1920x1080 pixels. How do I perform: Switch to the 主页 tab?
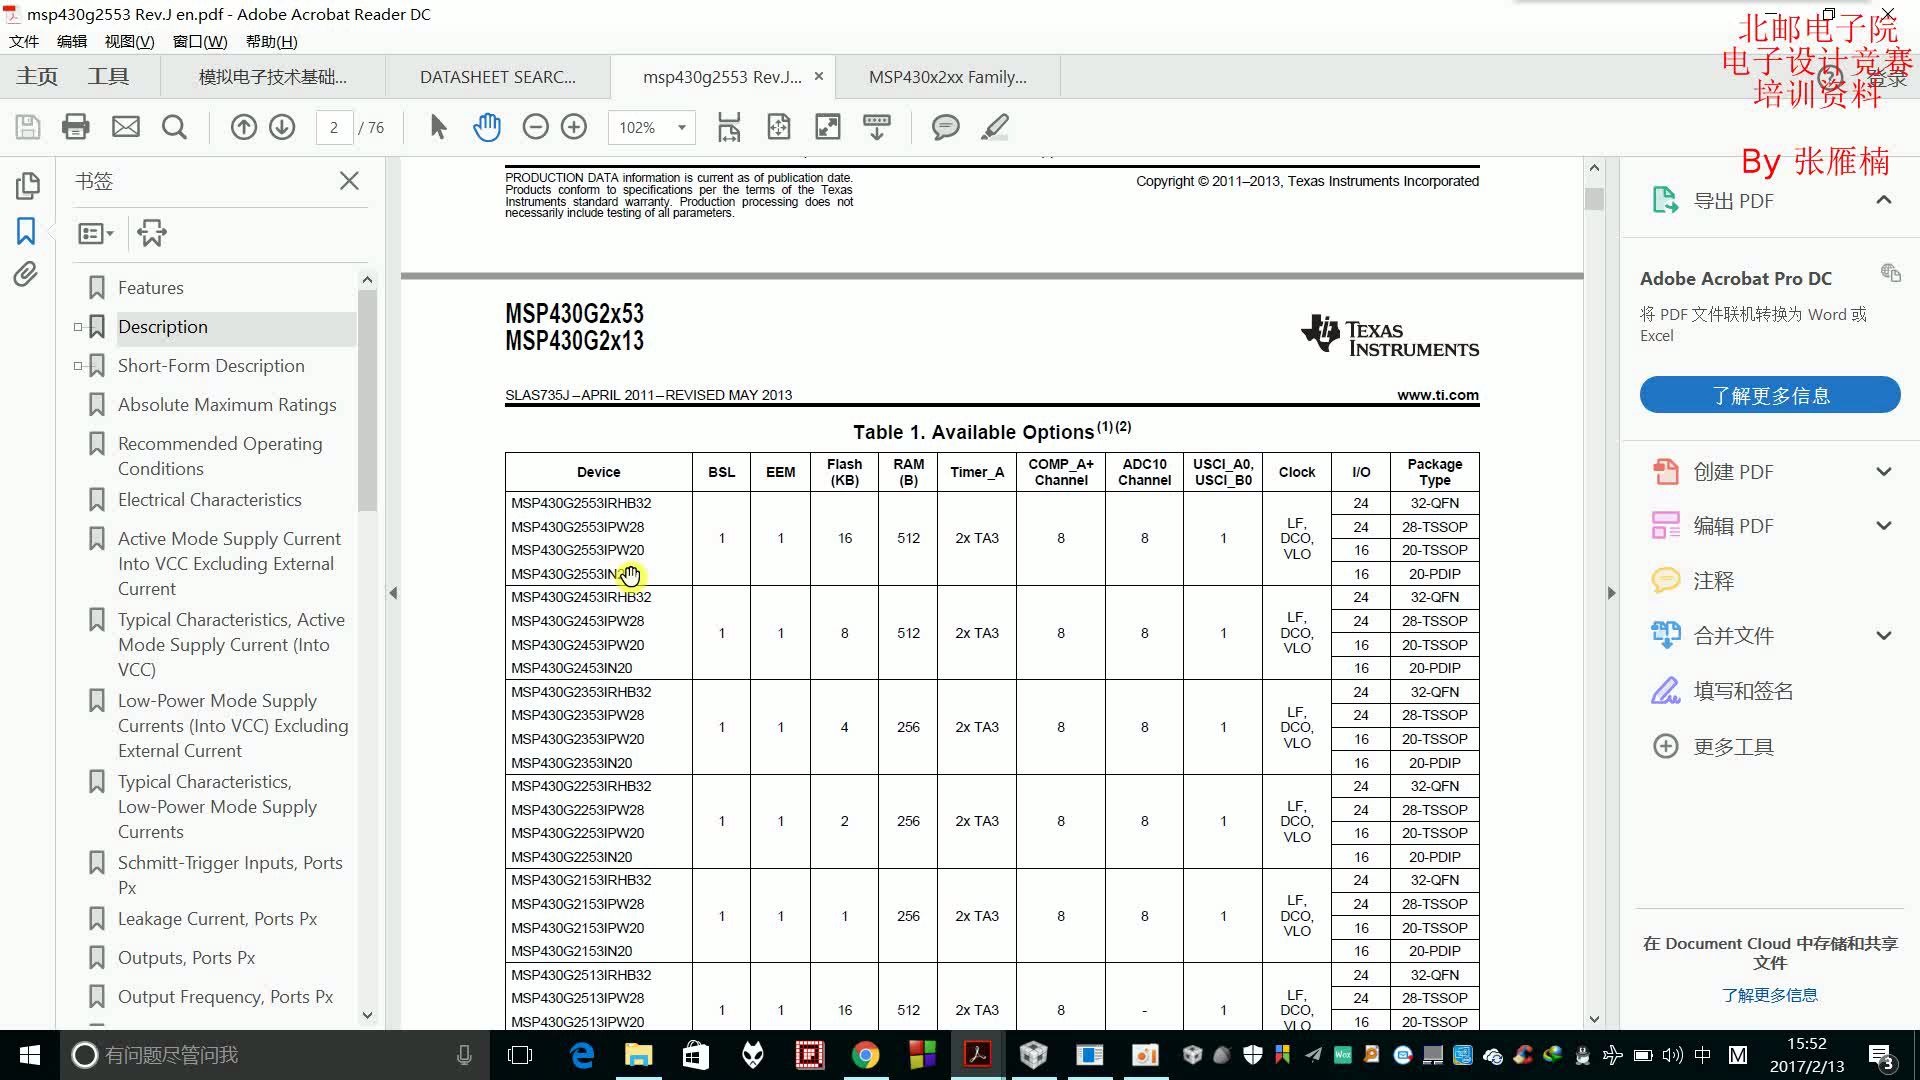(37, 76)
